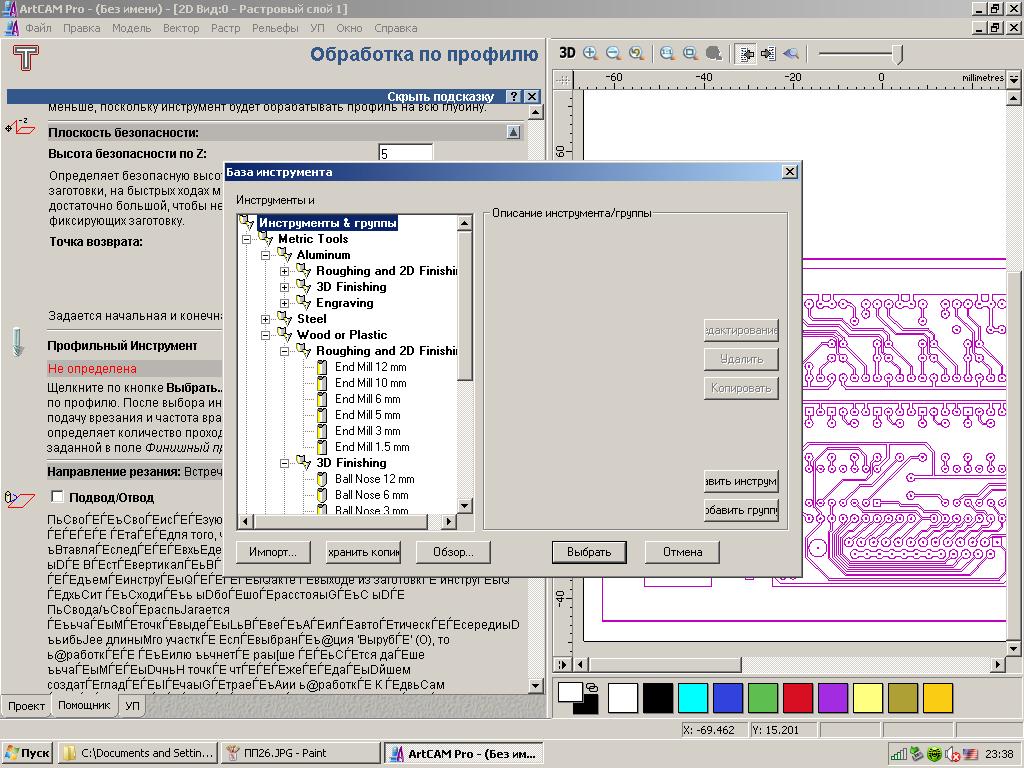Open the Пуск start button

click(x=27, y=754)
